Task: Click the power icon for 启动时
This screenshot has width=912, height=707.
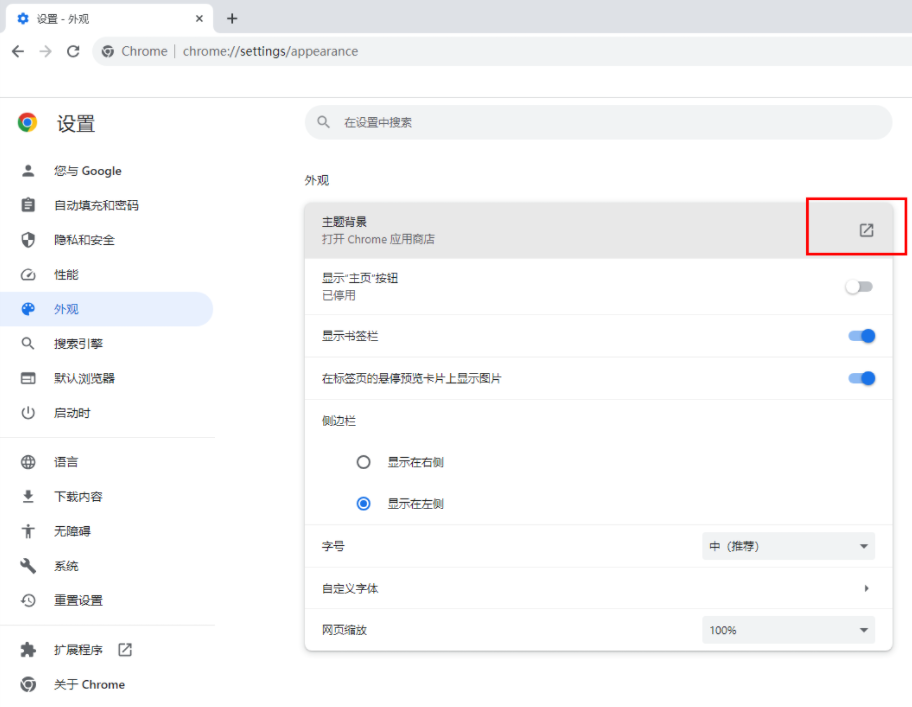Action: (28, 413)
